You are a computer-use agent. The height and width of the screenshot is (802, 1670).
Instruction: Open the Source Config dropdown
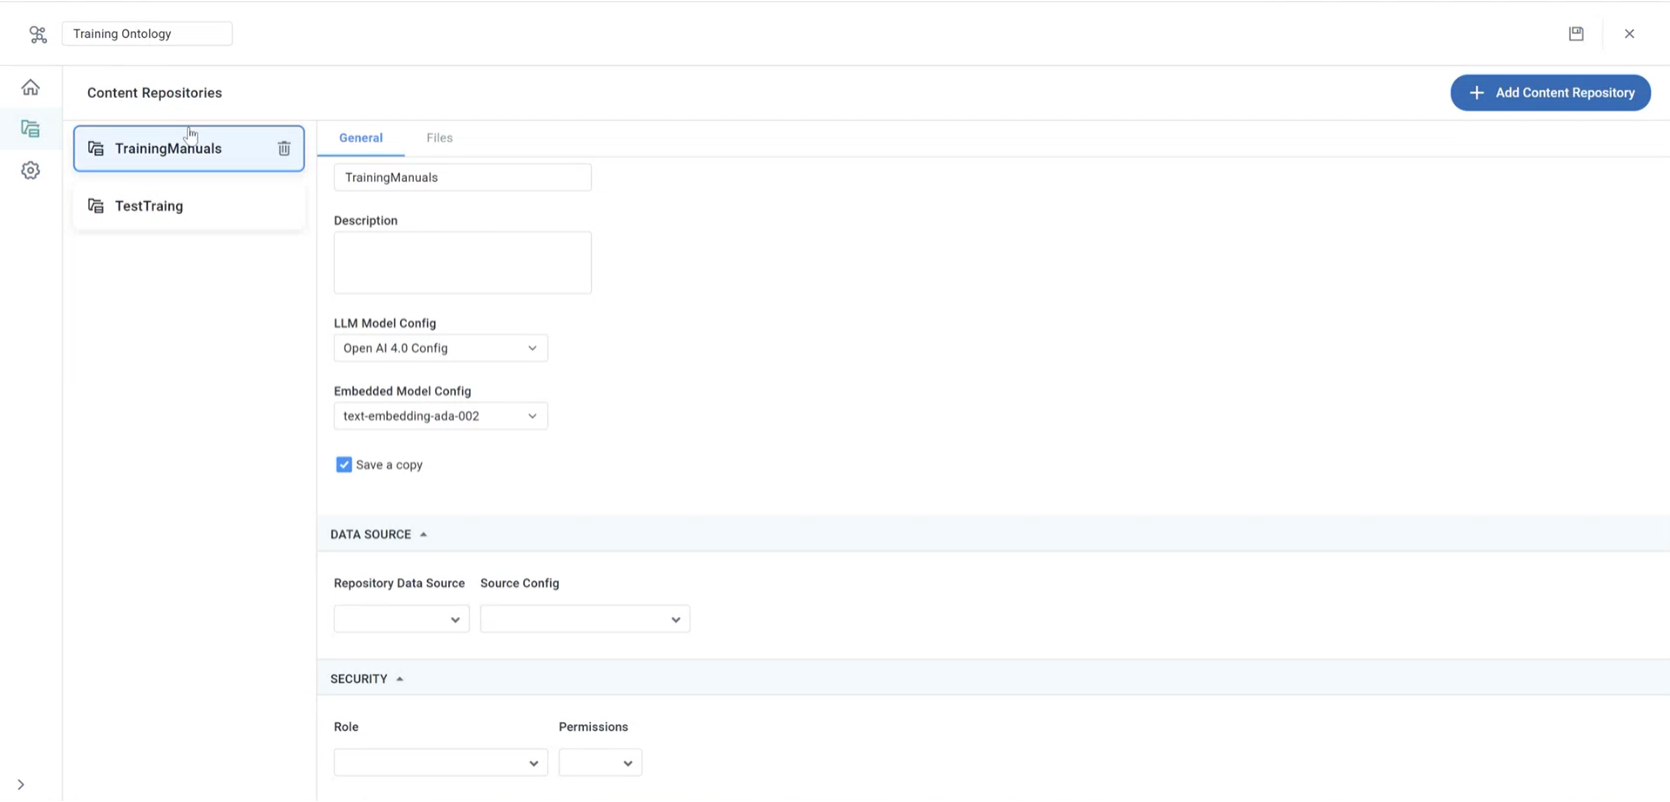pyautogui.click(x=585, y=620)
